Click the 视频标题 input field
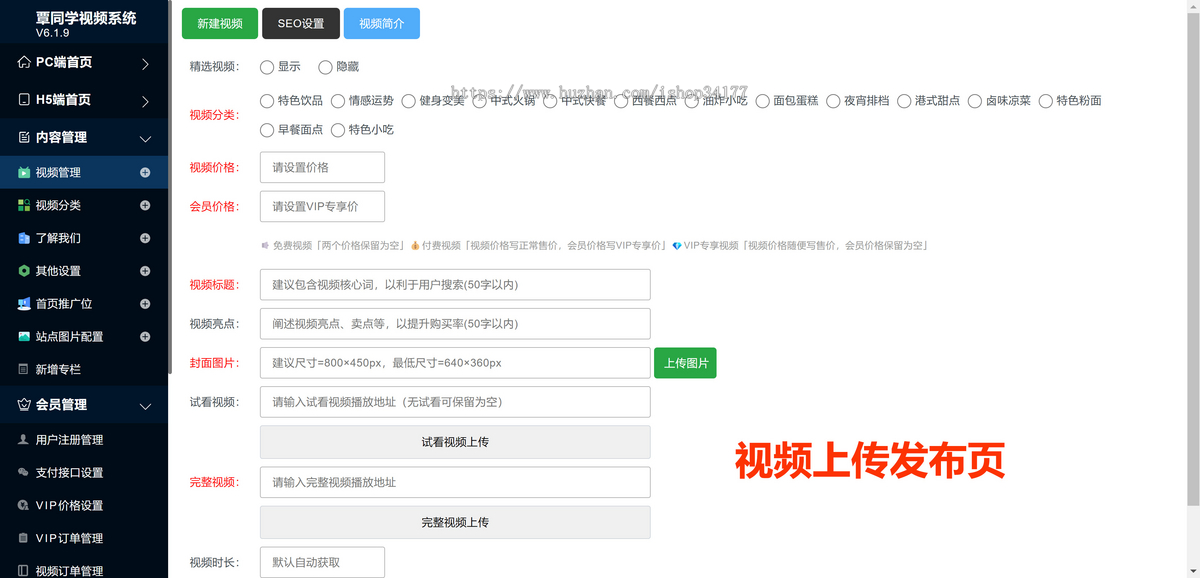1200x578 pixels. click(455, 285)
